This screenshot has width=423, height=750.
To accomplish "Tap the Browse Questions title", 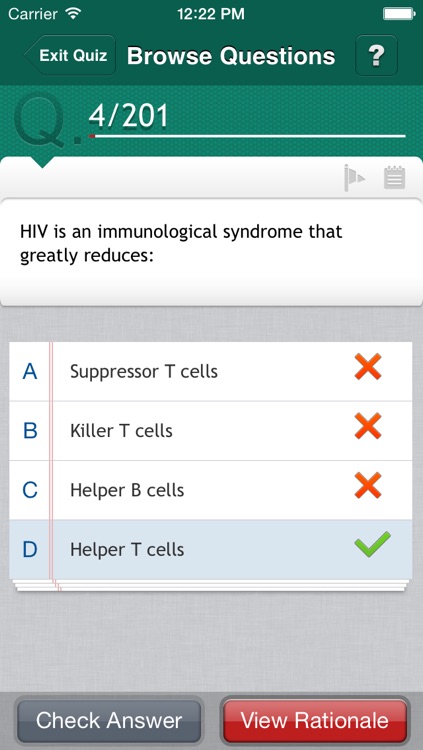I will (231, 56).
